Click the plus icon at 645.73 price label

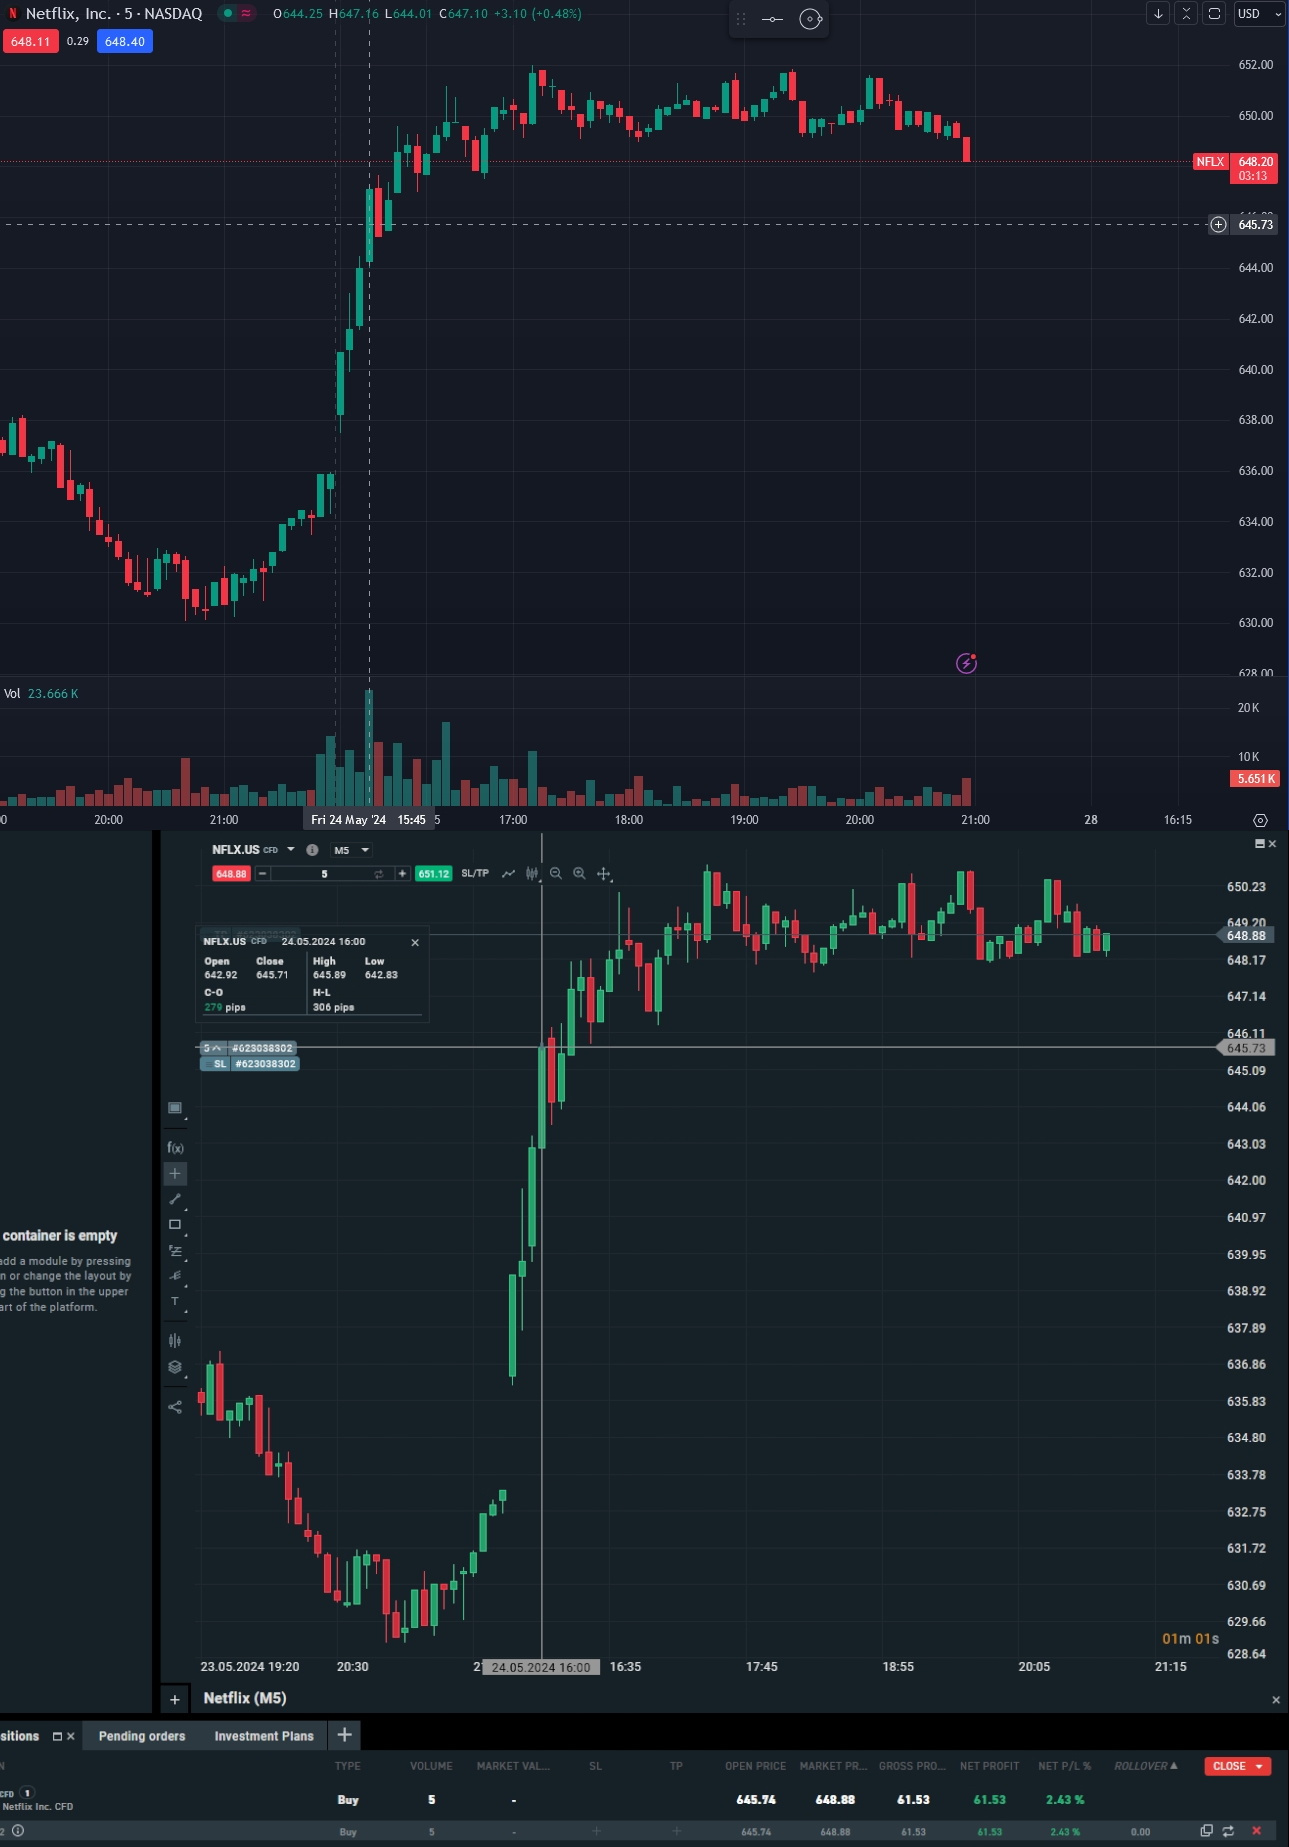[x=1218, y=225]
